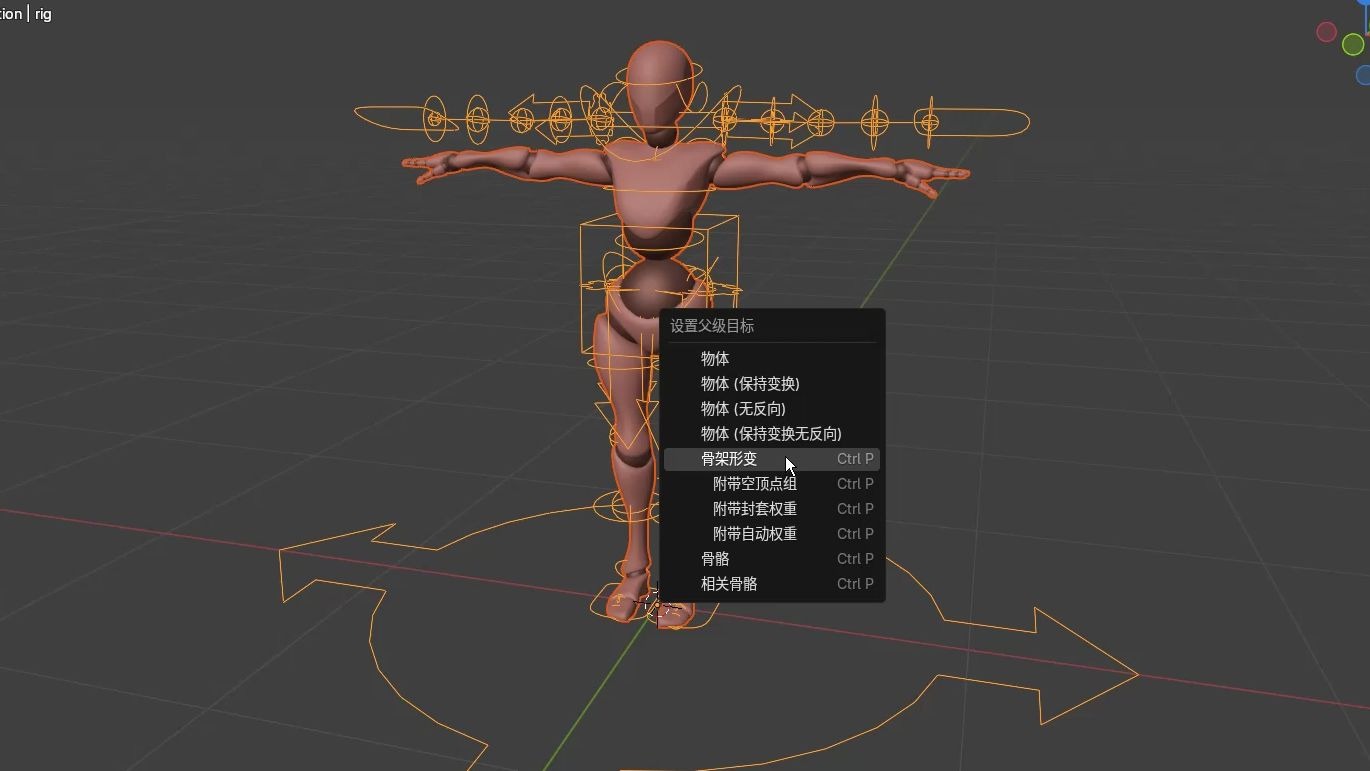Choose '附带自动权重' parenting option
The width and height of the screenshot is (1370, 771).
click(x=756, y=533)
